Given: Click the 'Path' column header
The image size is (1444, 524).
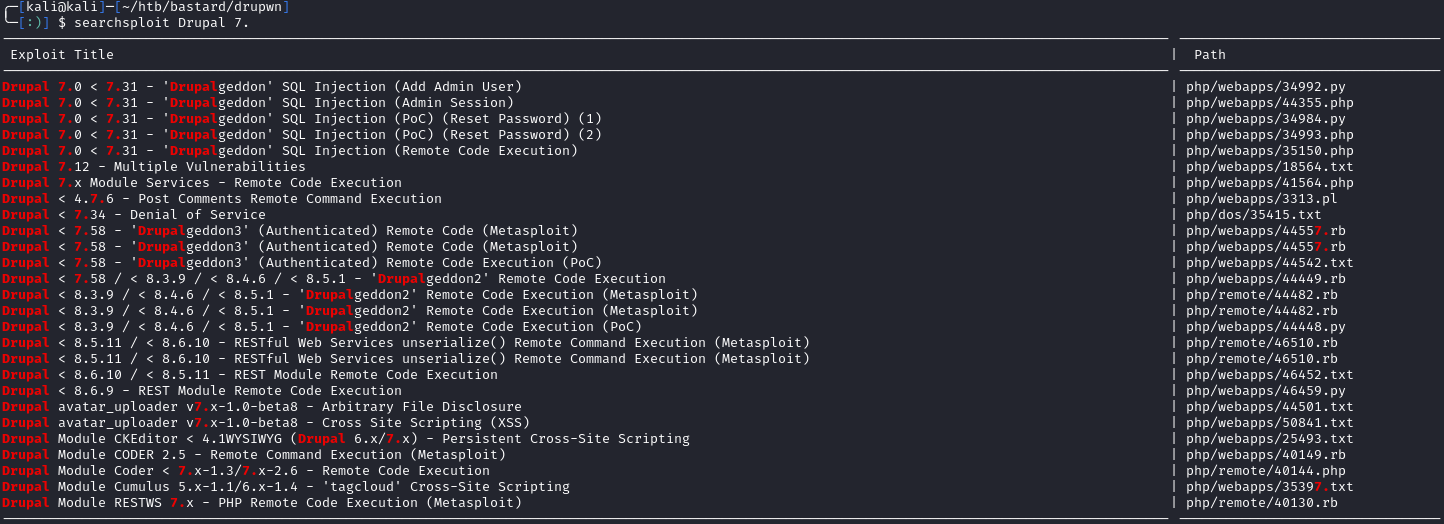Looking at the screenshot, I should coord(1209,54).
